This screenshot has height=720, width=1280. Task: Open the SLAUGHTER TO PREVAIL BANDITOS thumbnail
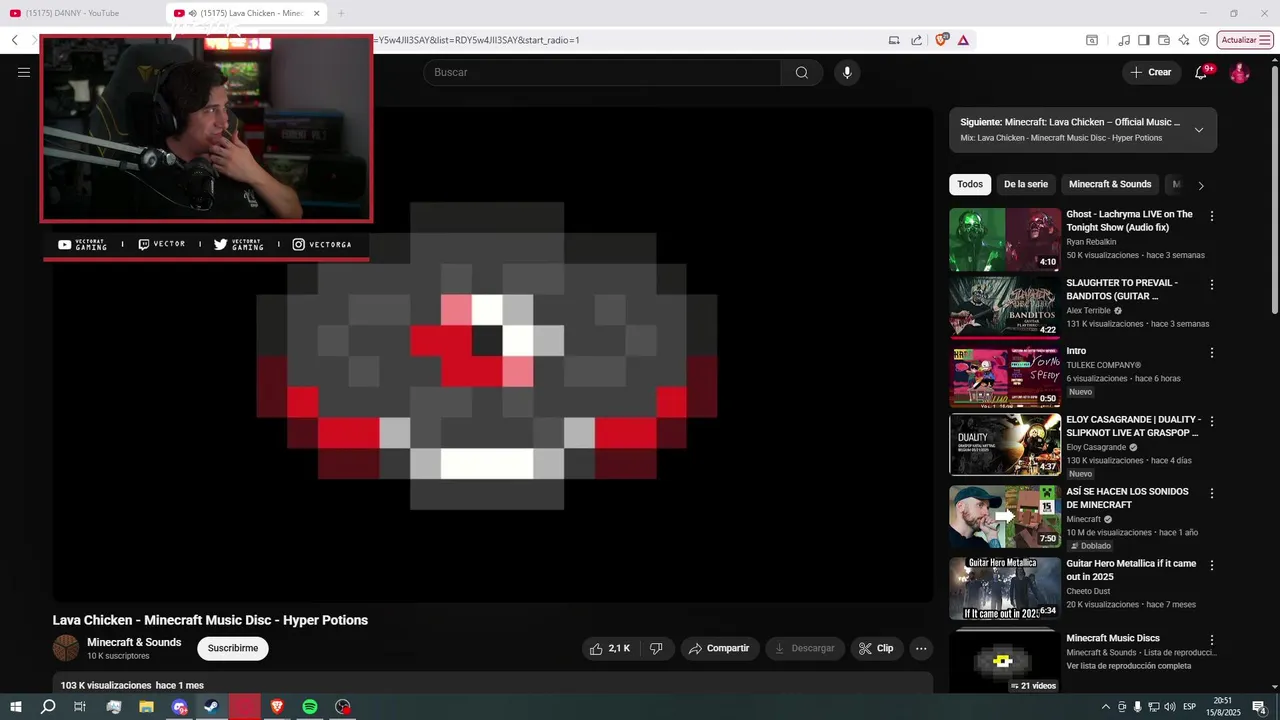click(x=1005, y=308)
